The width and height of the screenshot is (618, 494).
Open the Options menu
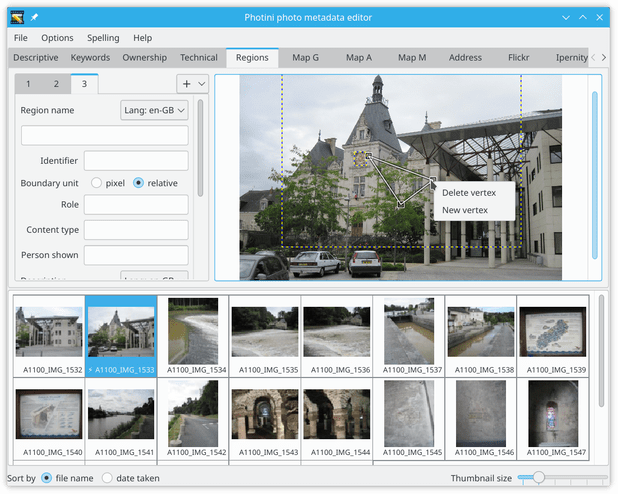tap(57, 38)
